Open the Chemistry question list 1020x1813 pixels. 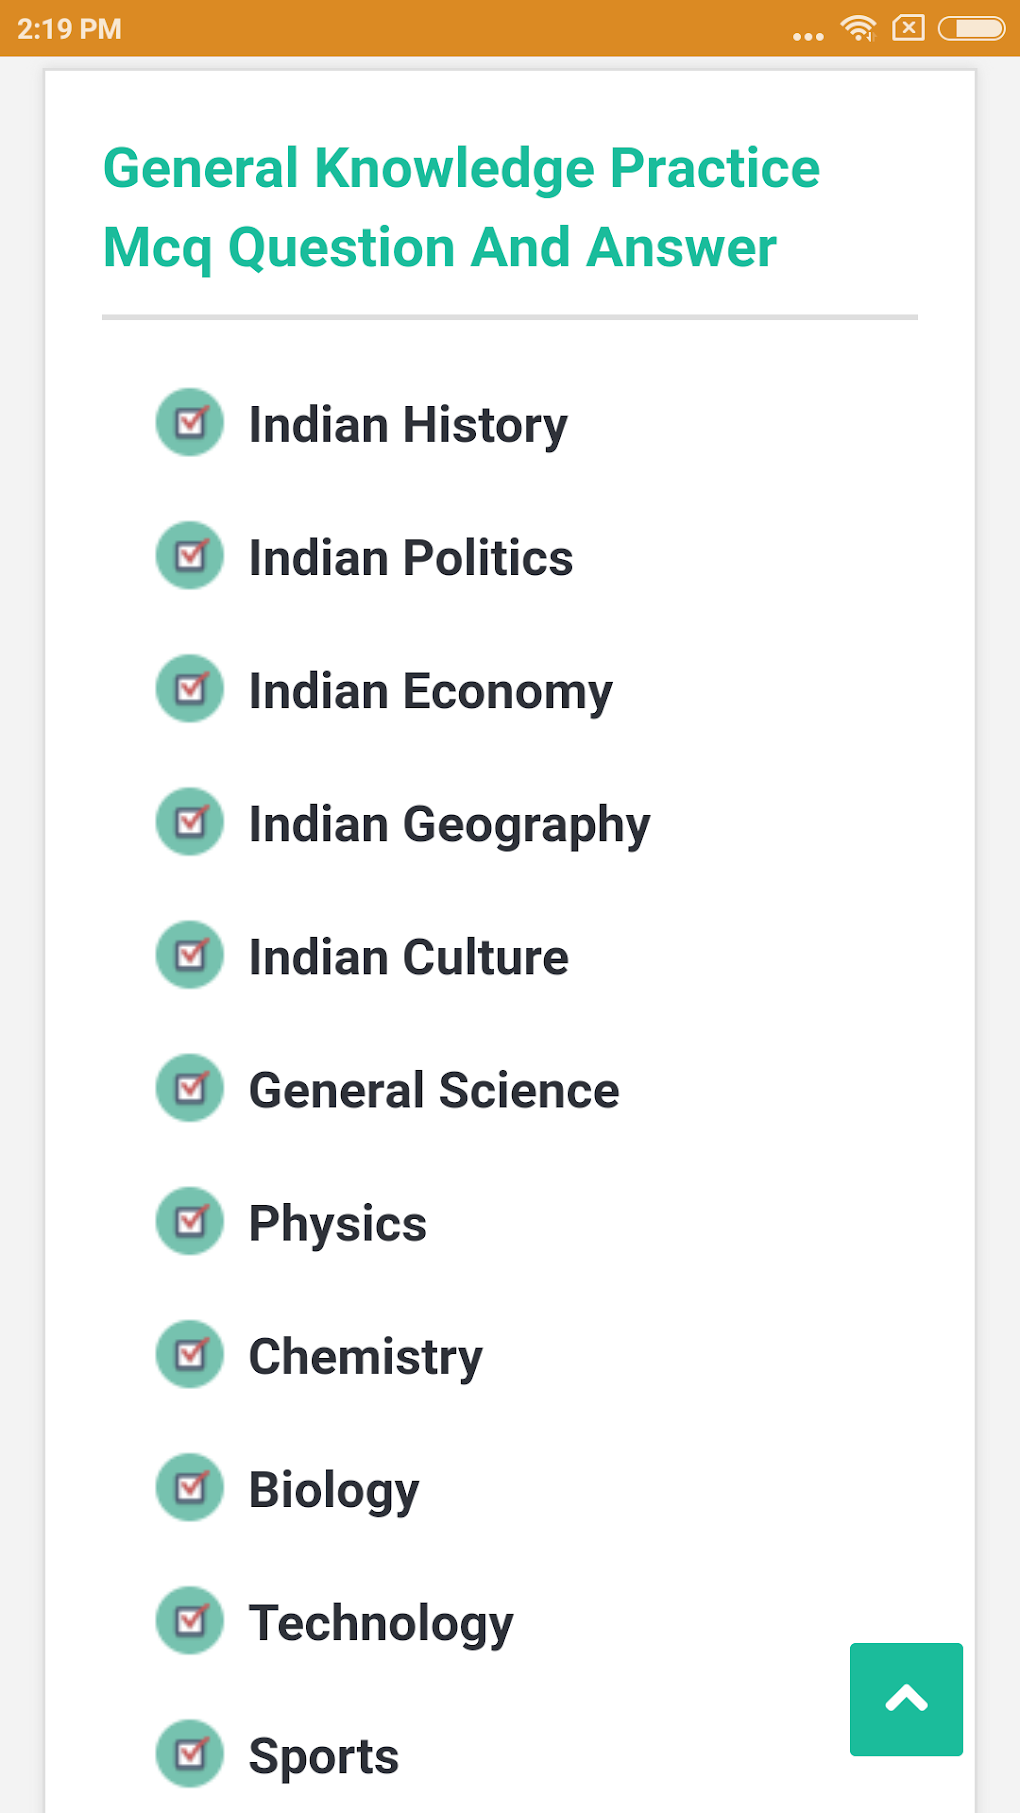(365, 1356)
